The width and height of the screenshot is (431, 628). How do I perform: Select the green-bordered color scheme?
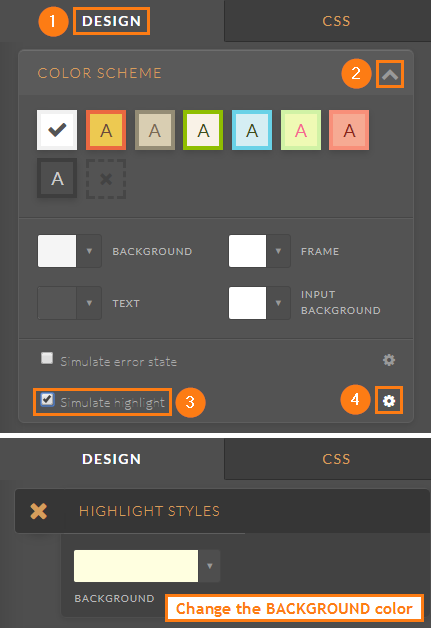click(203, 130)
